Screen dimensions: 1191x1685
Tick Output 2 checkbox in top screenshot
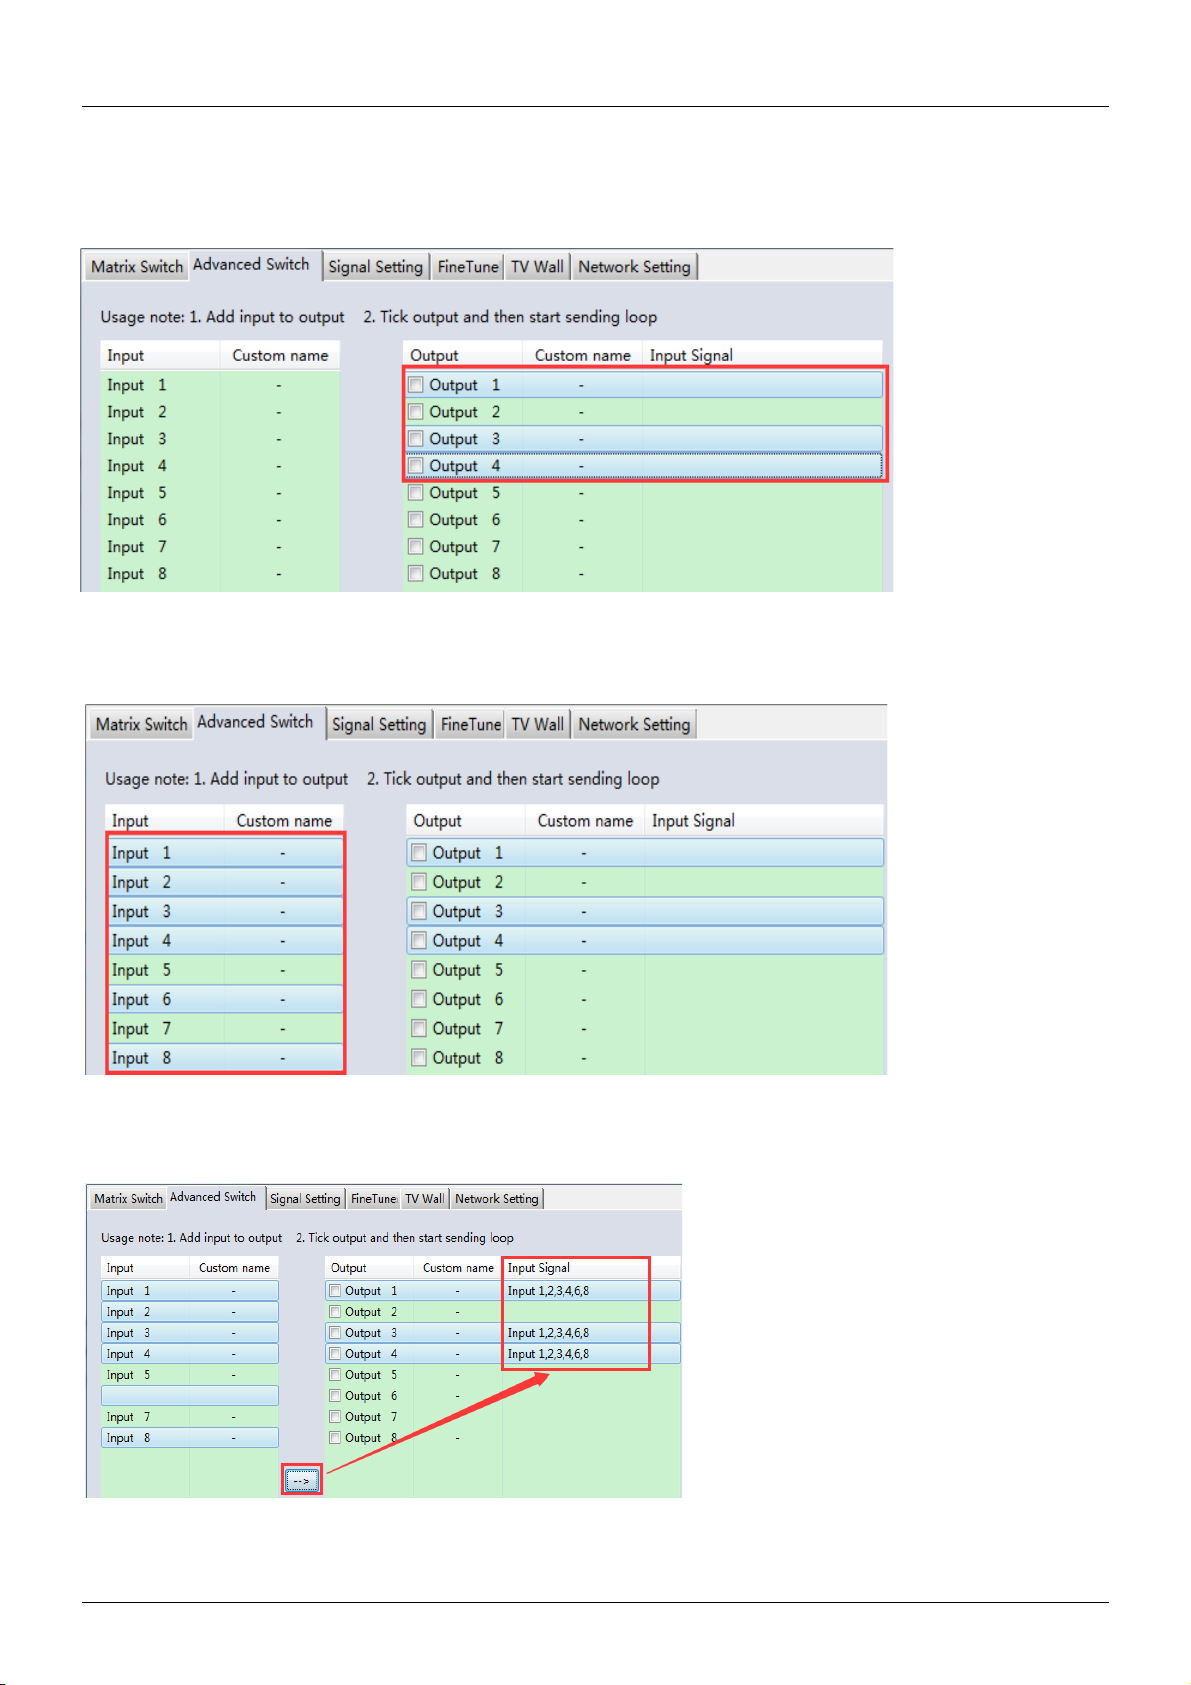click(x=416, y=412)
